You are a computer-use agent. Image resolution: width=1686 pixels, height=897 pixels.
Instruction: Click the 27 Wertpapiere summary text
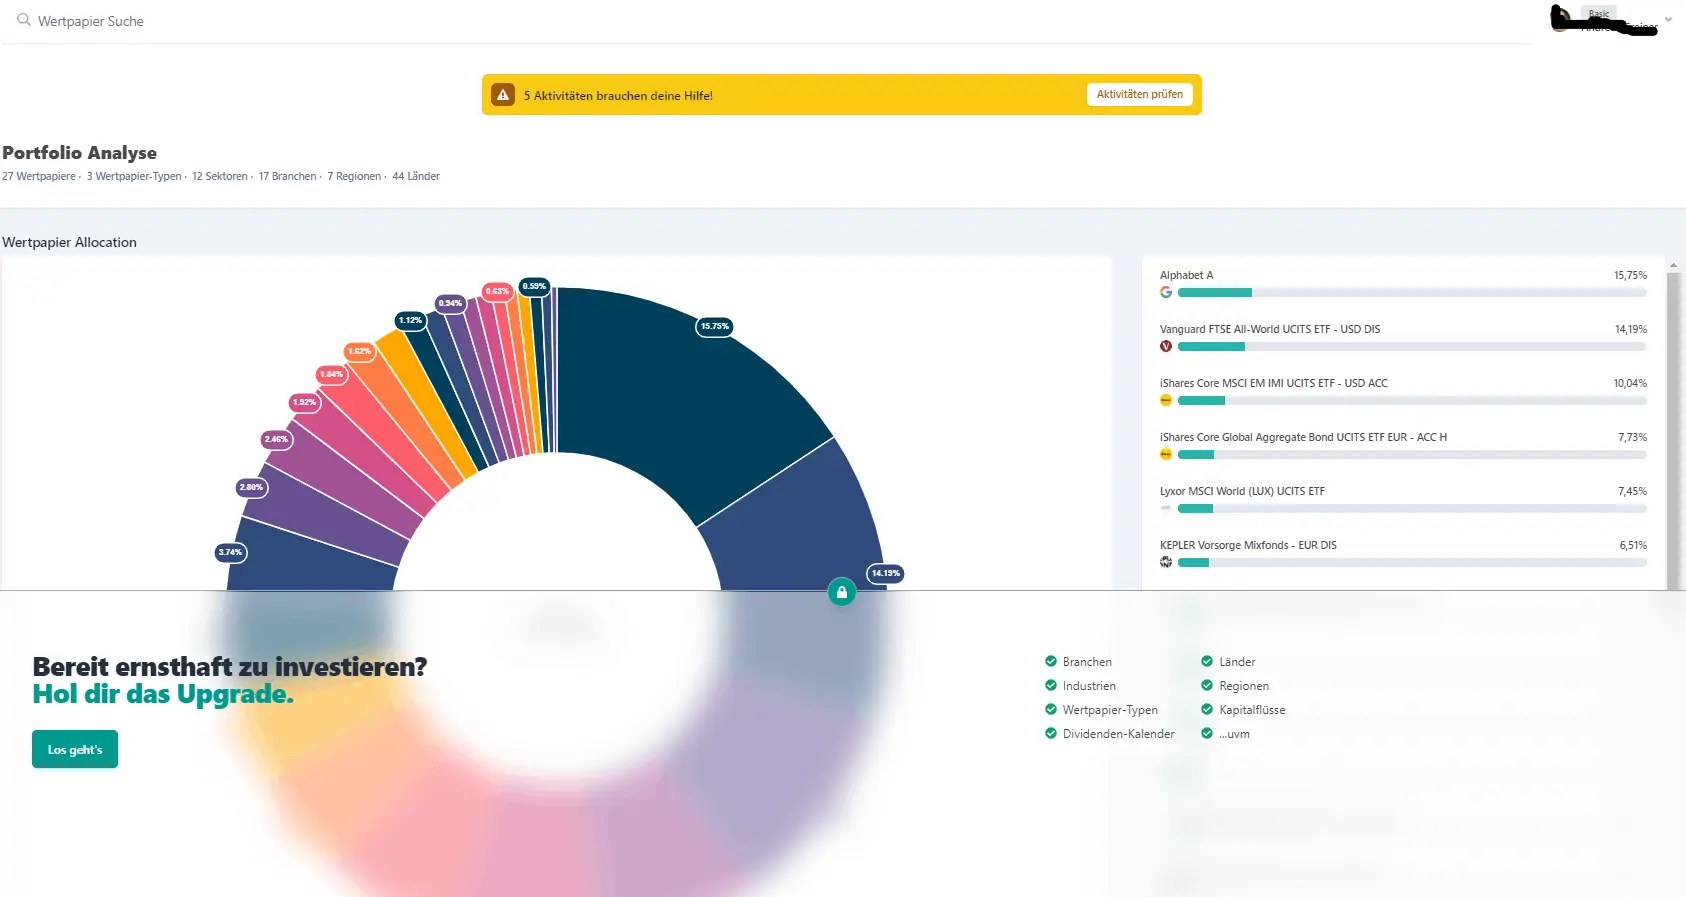click(39, 176)
